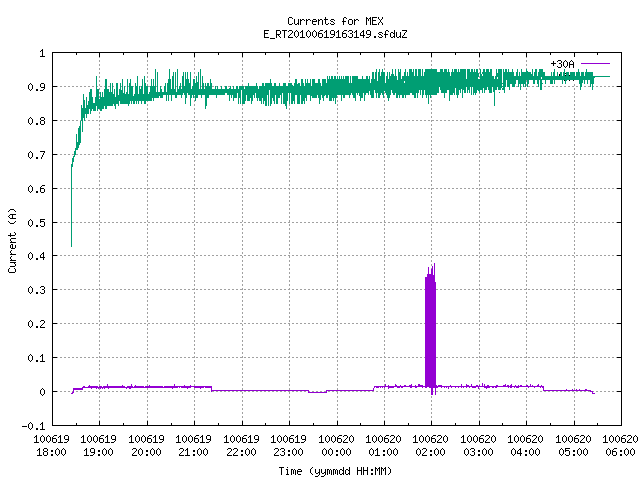The height and width of the screenshot is (480, 640).
Task: Click the x-axis label 100619 22:00
Action: coord(242,446)
